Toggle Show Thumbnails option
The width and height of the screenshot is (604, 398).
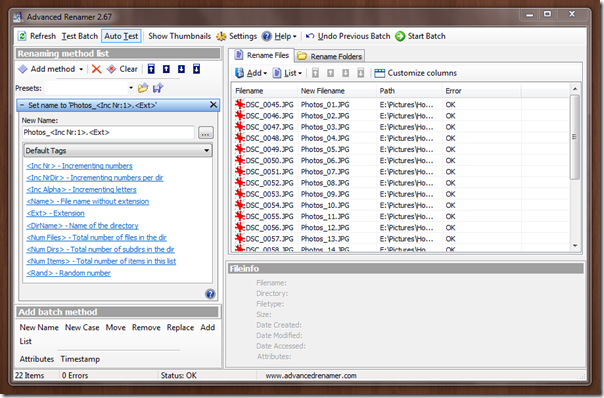(x=180, y=36)
